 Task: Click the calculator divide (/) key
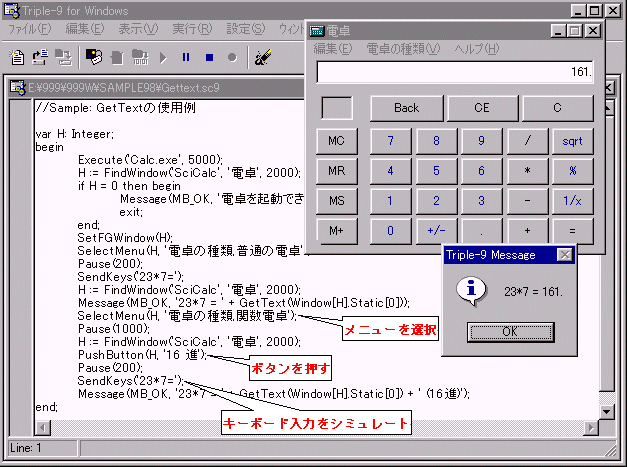coord(527,141)
